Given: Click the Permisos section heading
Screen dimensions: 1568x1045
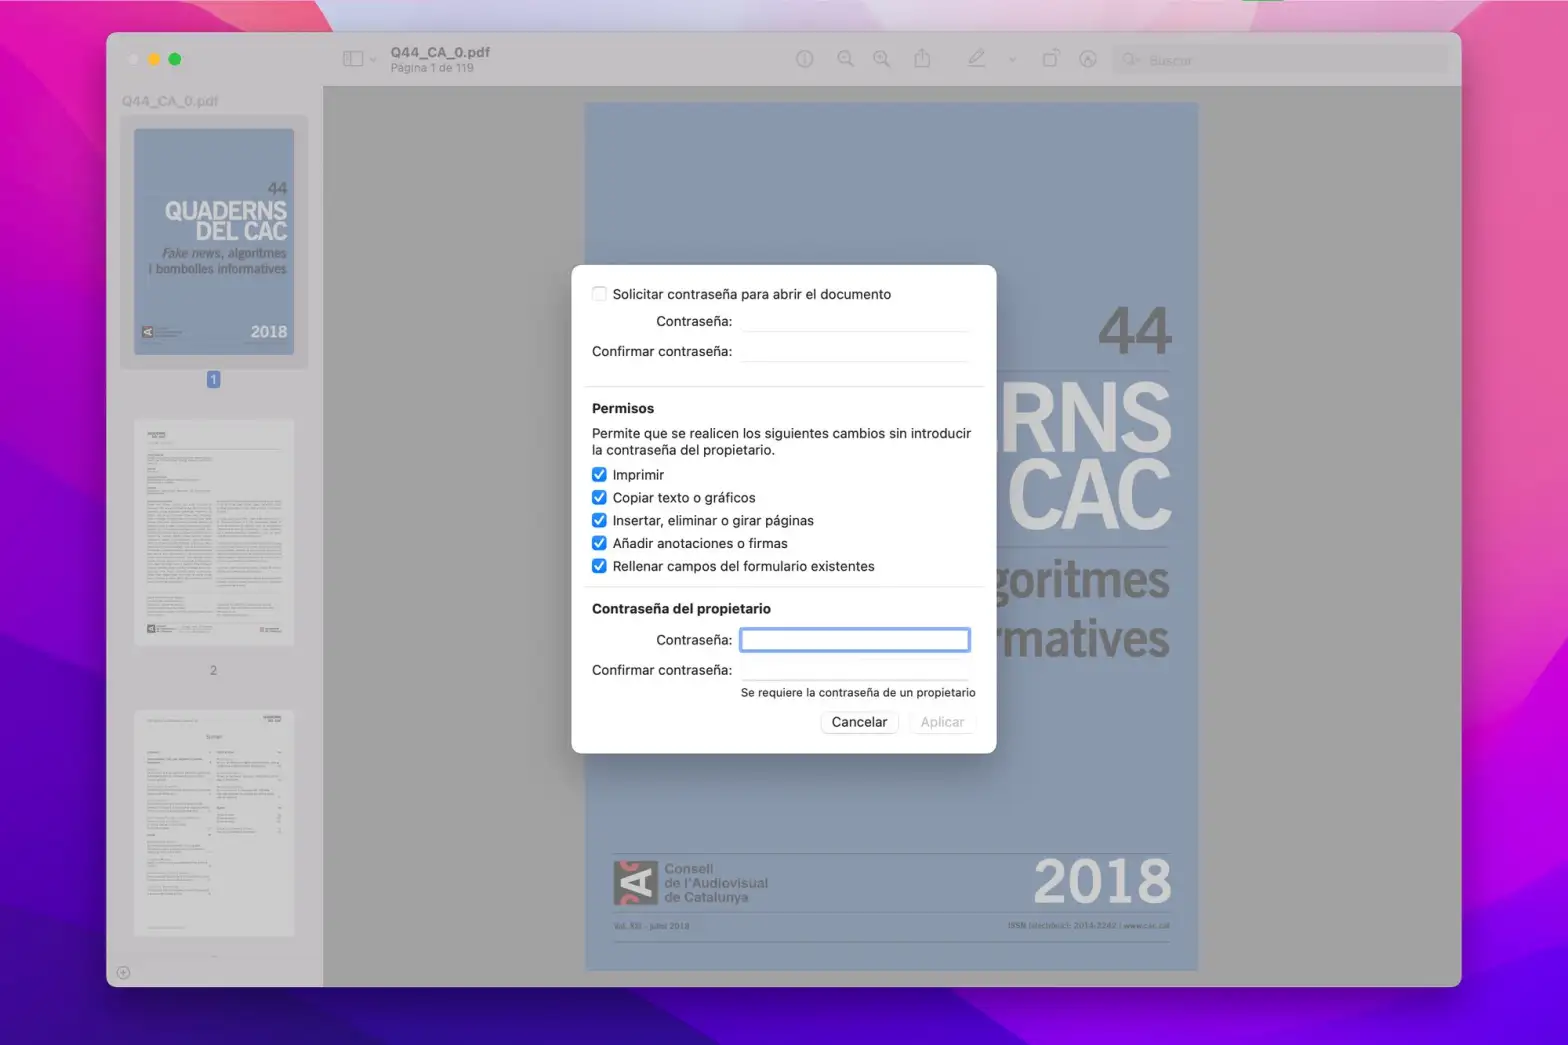Looking at the screenshot, I should pyautogui.click(x=623, y=408).
